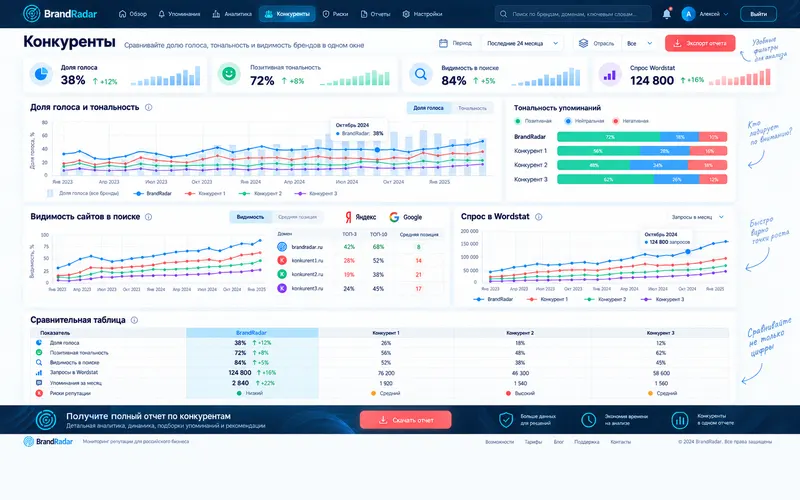Open the Упоминания nav tab
This screenshot has width=800, height=500.
coord(179,14)
